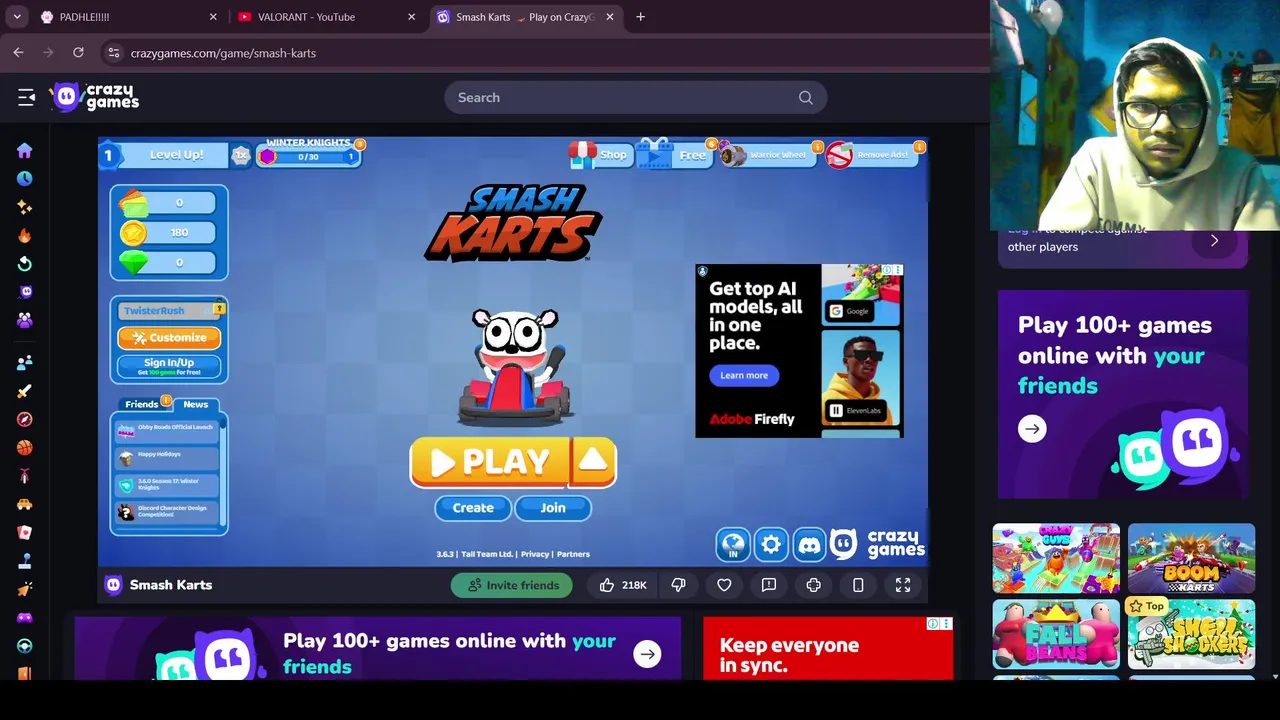Image resolution: width=1280 pixels, height=720 pixels.
Task: Open the Driving steering wheel icon
Action: tap(25, 646)
